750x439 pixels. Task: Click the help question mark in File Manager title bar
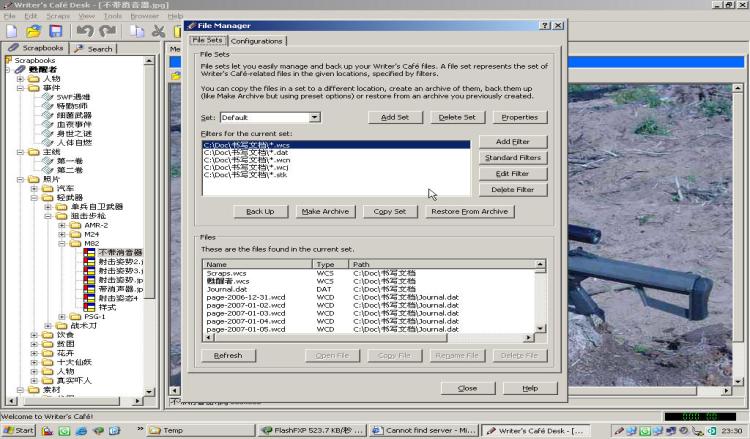[x=545, y=25]
